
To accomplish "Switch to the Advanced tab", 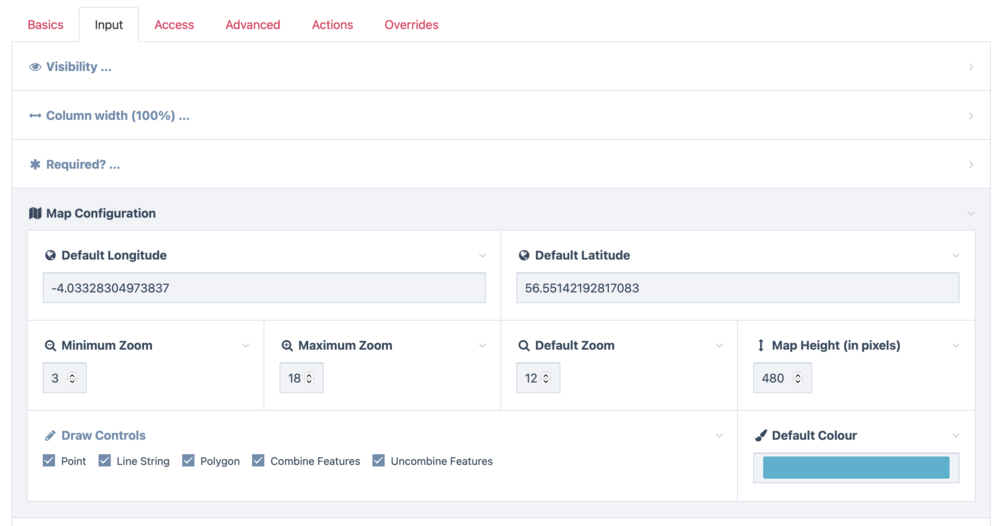I will point(253,25).
